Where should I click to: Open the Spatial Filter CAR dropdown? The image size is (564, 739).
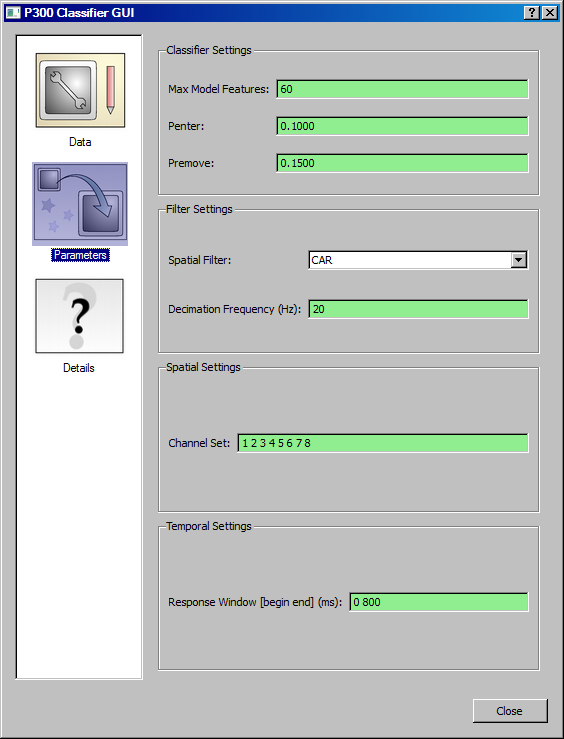coord(418,260)
